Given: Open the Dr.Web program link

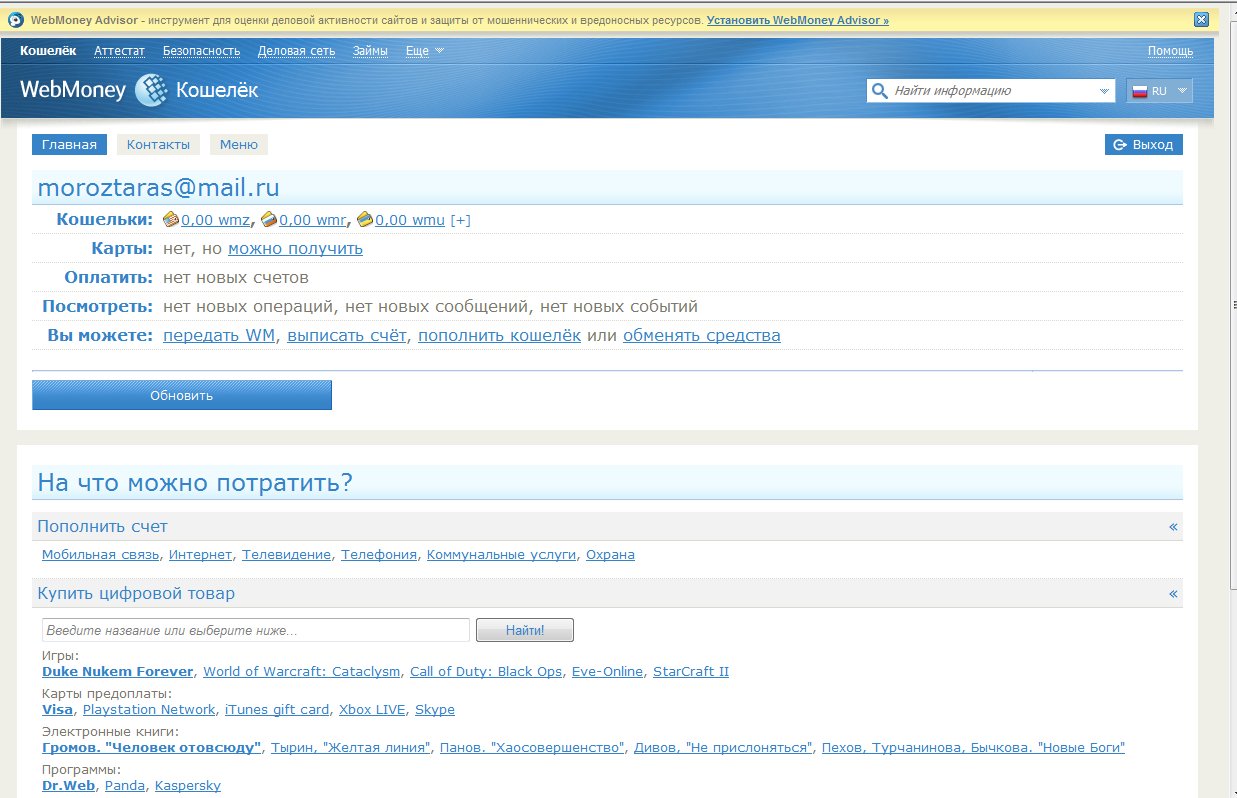Looking at the screenshot, I should pos(68,786).
